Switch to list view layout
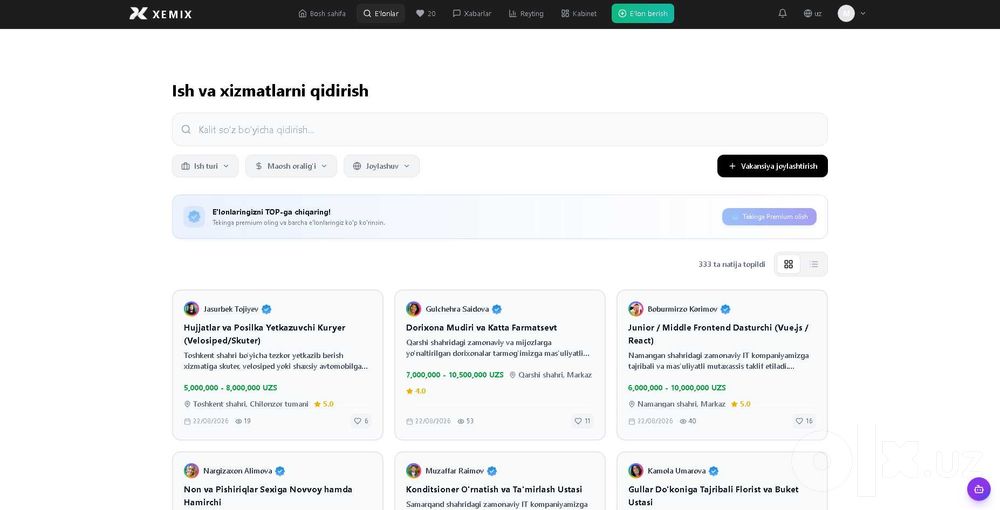The width and height of the screenshot is (1000, 510). pos(814,264)
